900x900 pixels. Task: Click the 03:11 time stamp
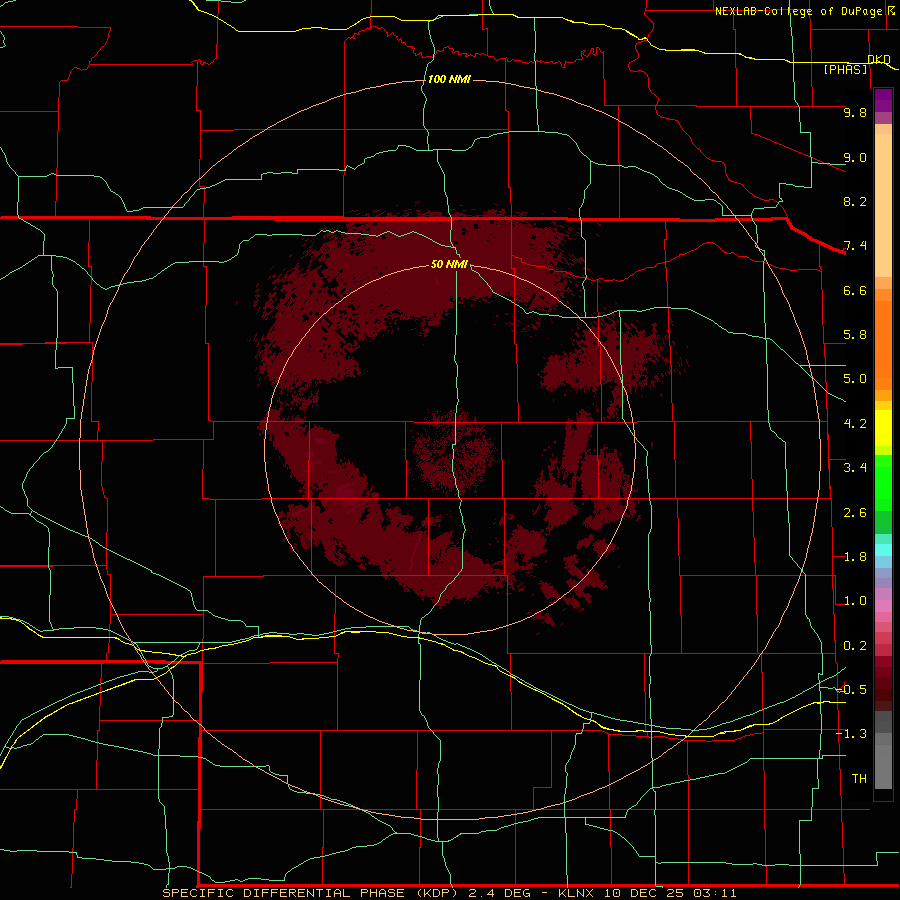point(715,893)
